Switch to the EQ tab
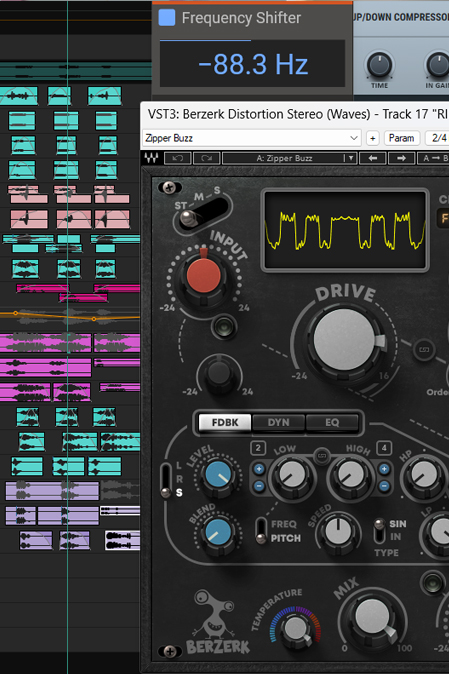 point(332,422)
